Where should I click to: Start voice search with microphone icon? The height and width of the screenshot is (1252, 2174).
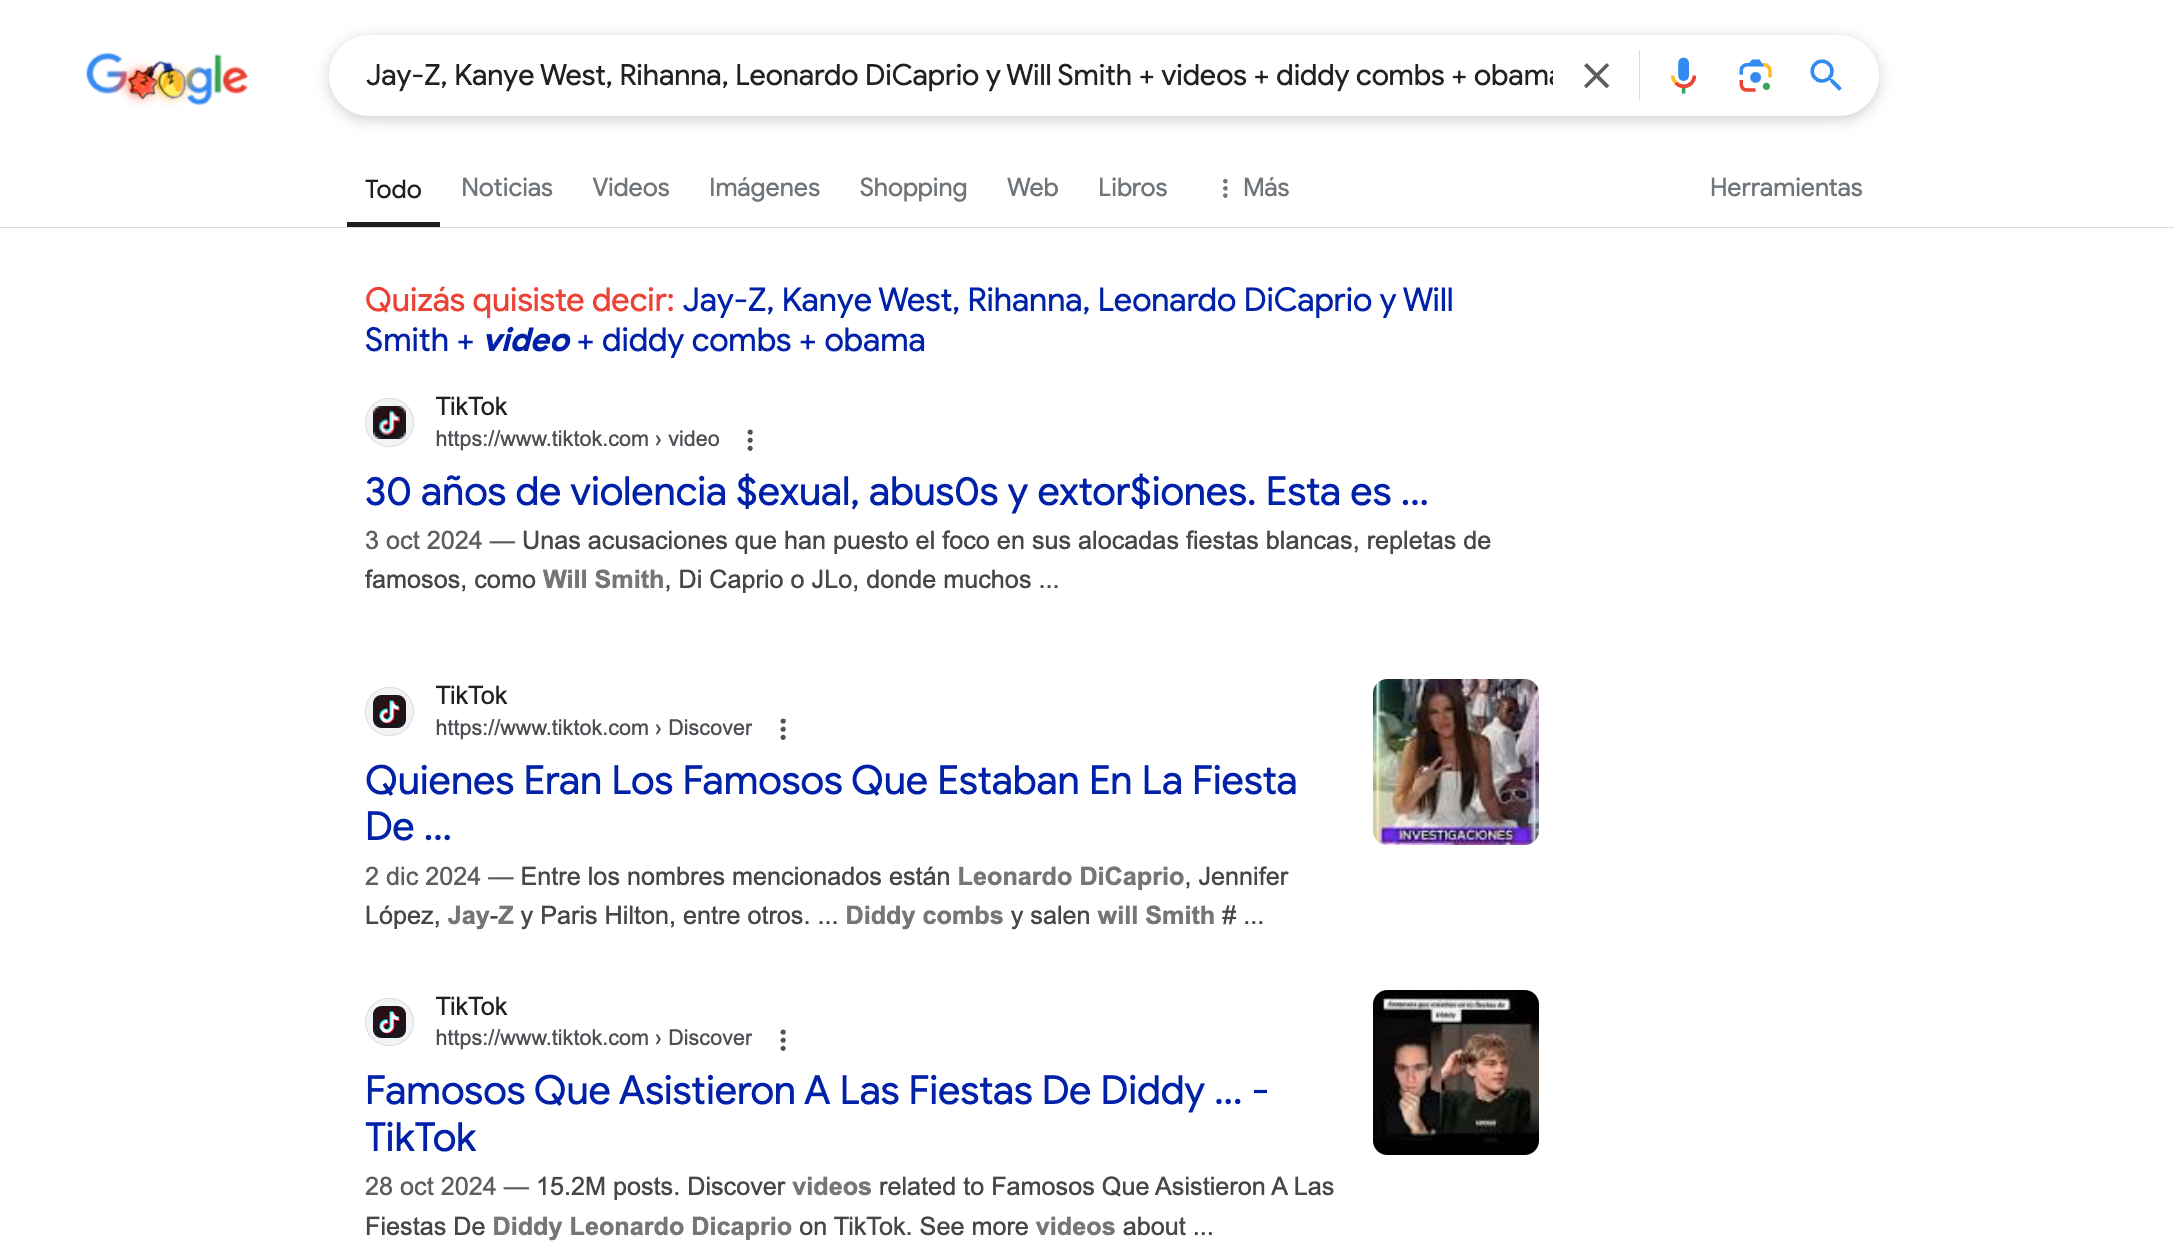click(1683, 76)
